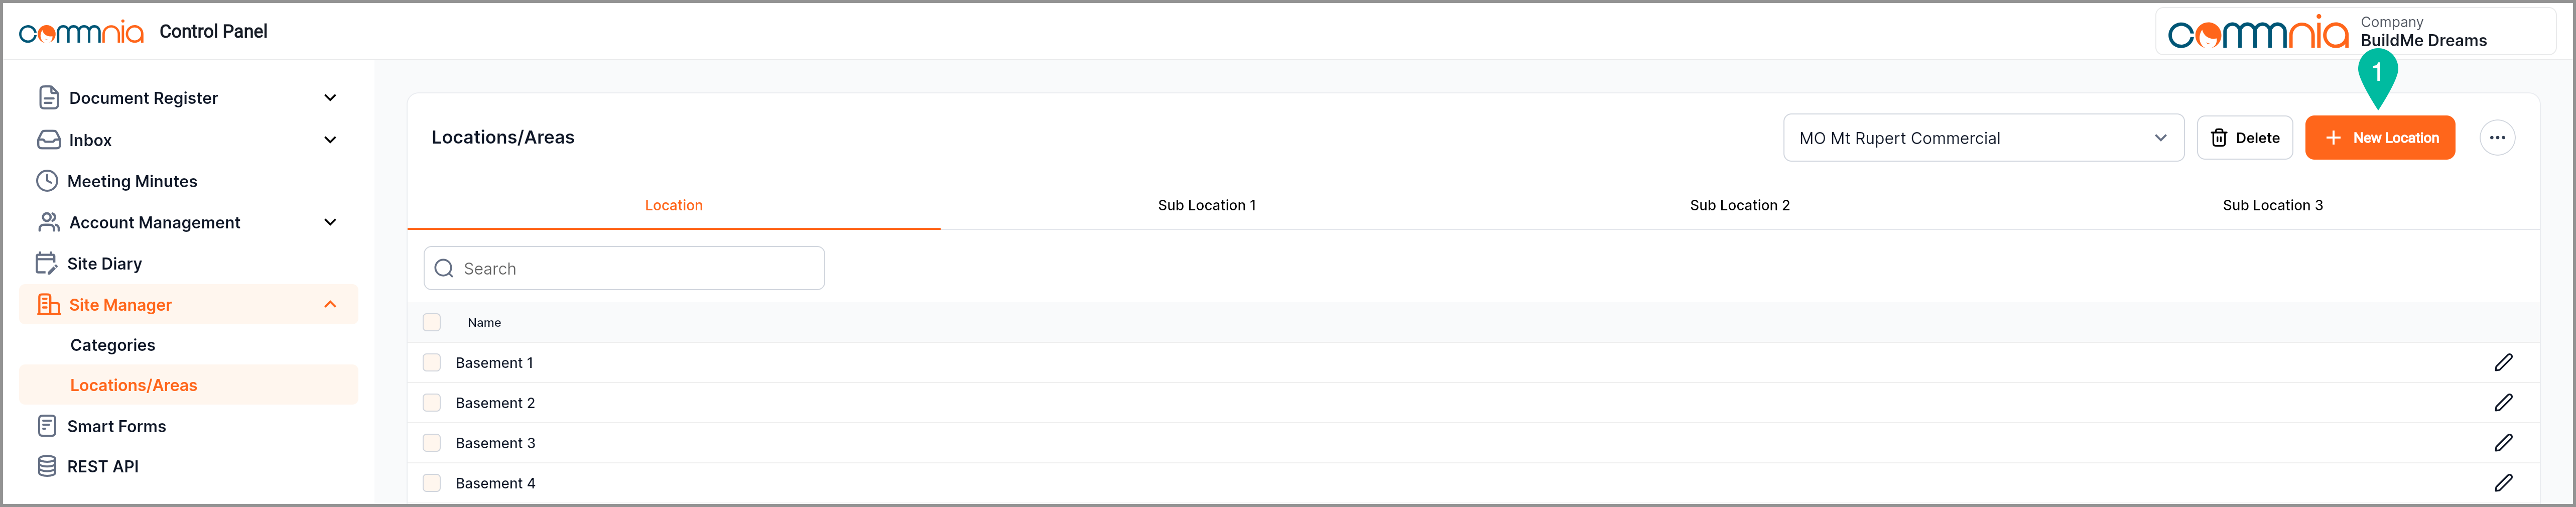The image size is (2576, 507).
Task: Open Categories under Site Manager
Action: [113, 345]
